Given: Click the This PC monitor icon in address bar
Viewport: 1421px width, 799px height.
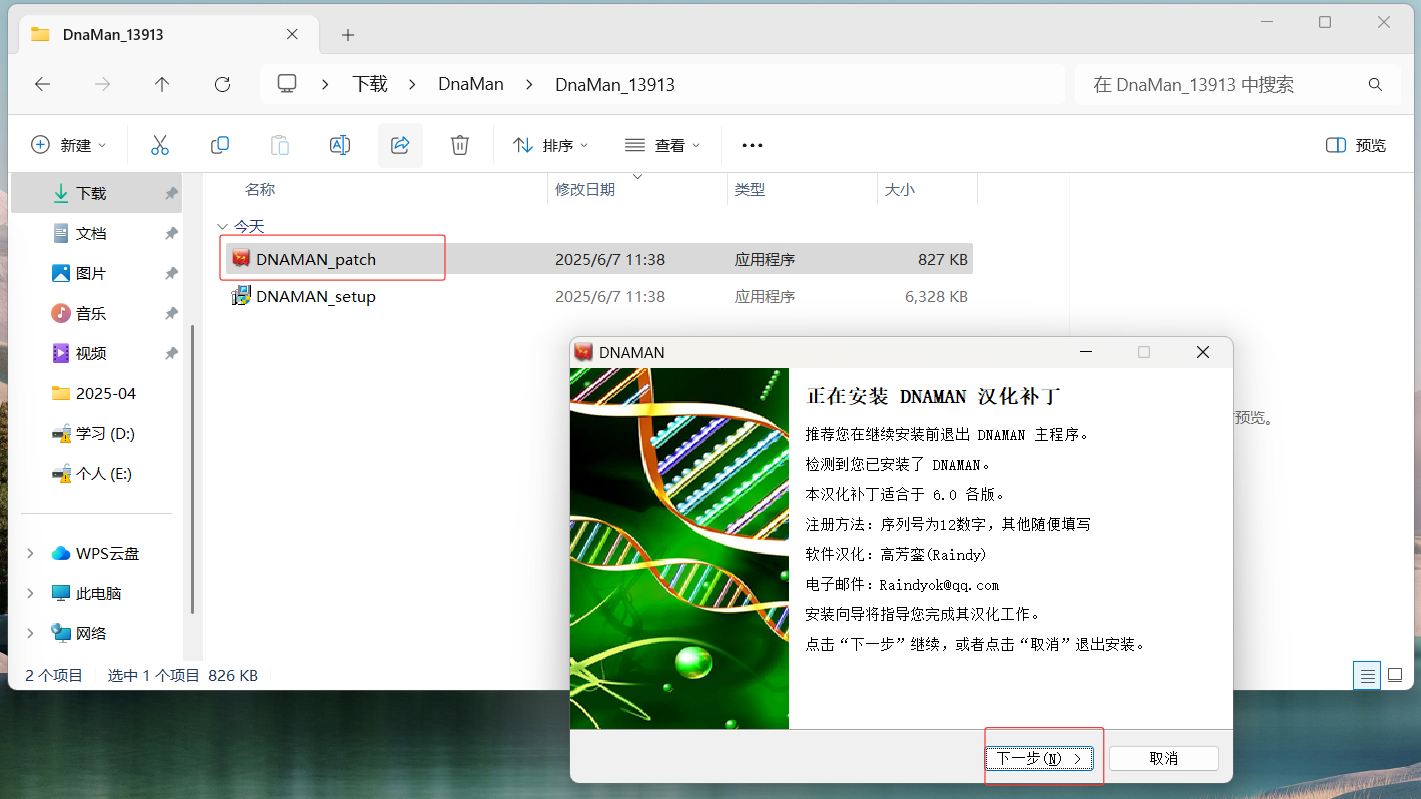Looking at the screenshot, I should [287, 84].
